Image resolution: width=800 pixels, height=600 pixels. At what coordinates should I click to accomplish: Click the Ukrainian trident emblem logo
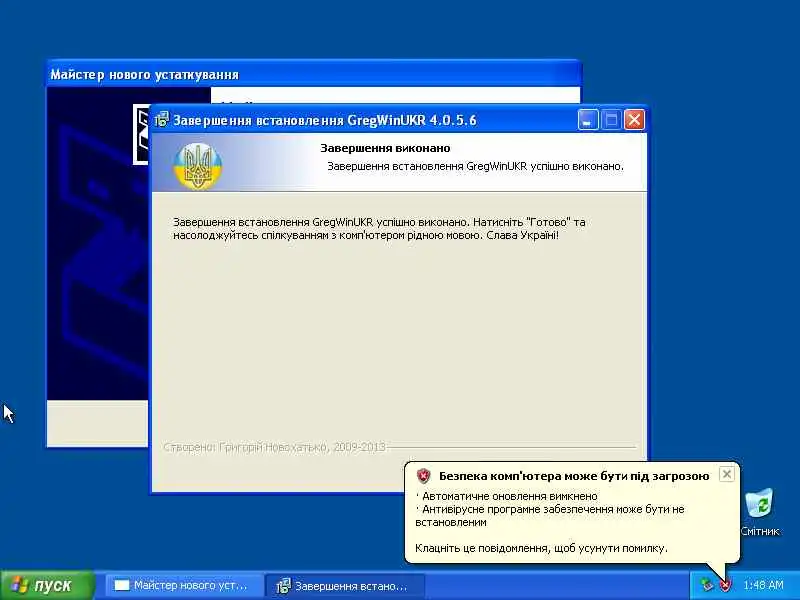click(198, 166)
